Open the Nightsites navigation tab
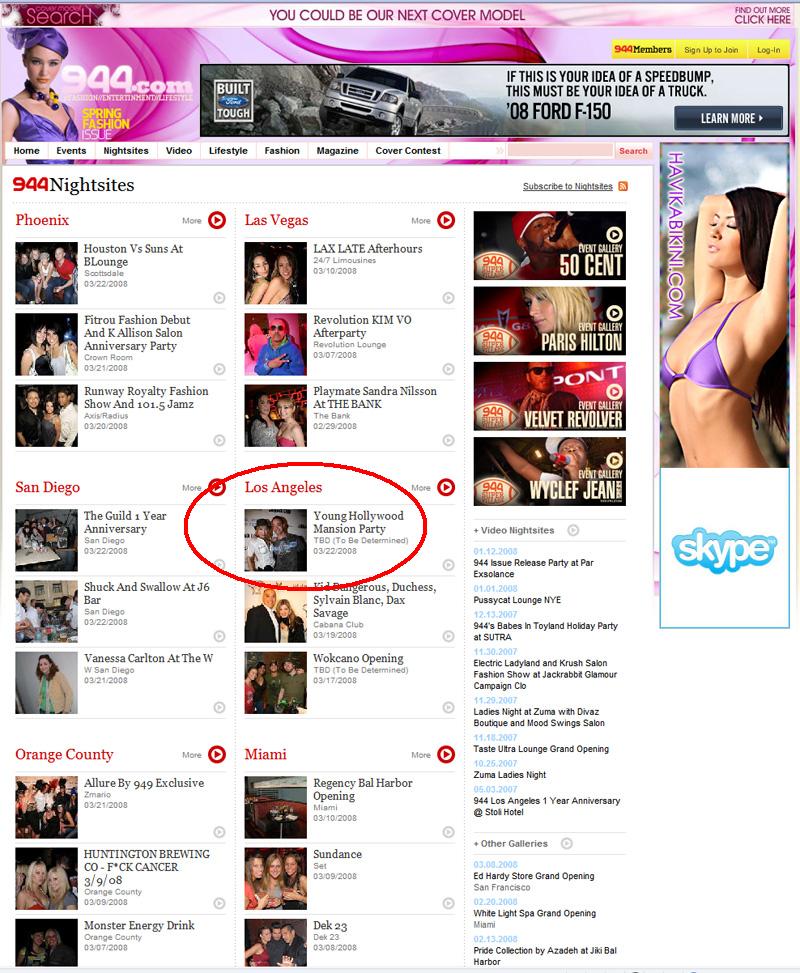 tap(126, 151)
